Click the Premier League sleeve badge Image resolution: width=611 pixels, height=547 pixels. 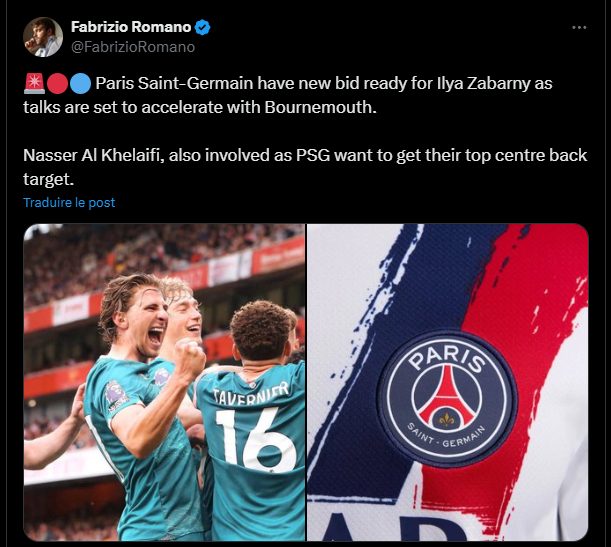coord(116,397)
